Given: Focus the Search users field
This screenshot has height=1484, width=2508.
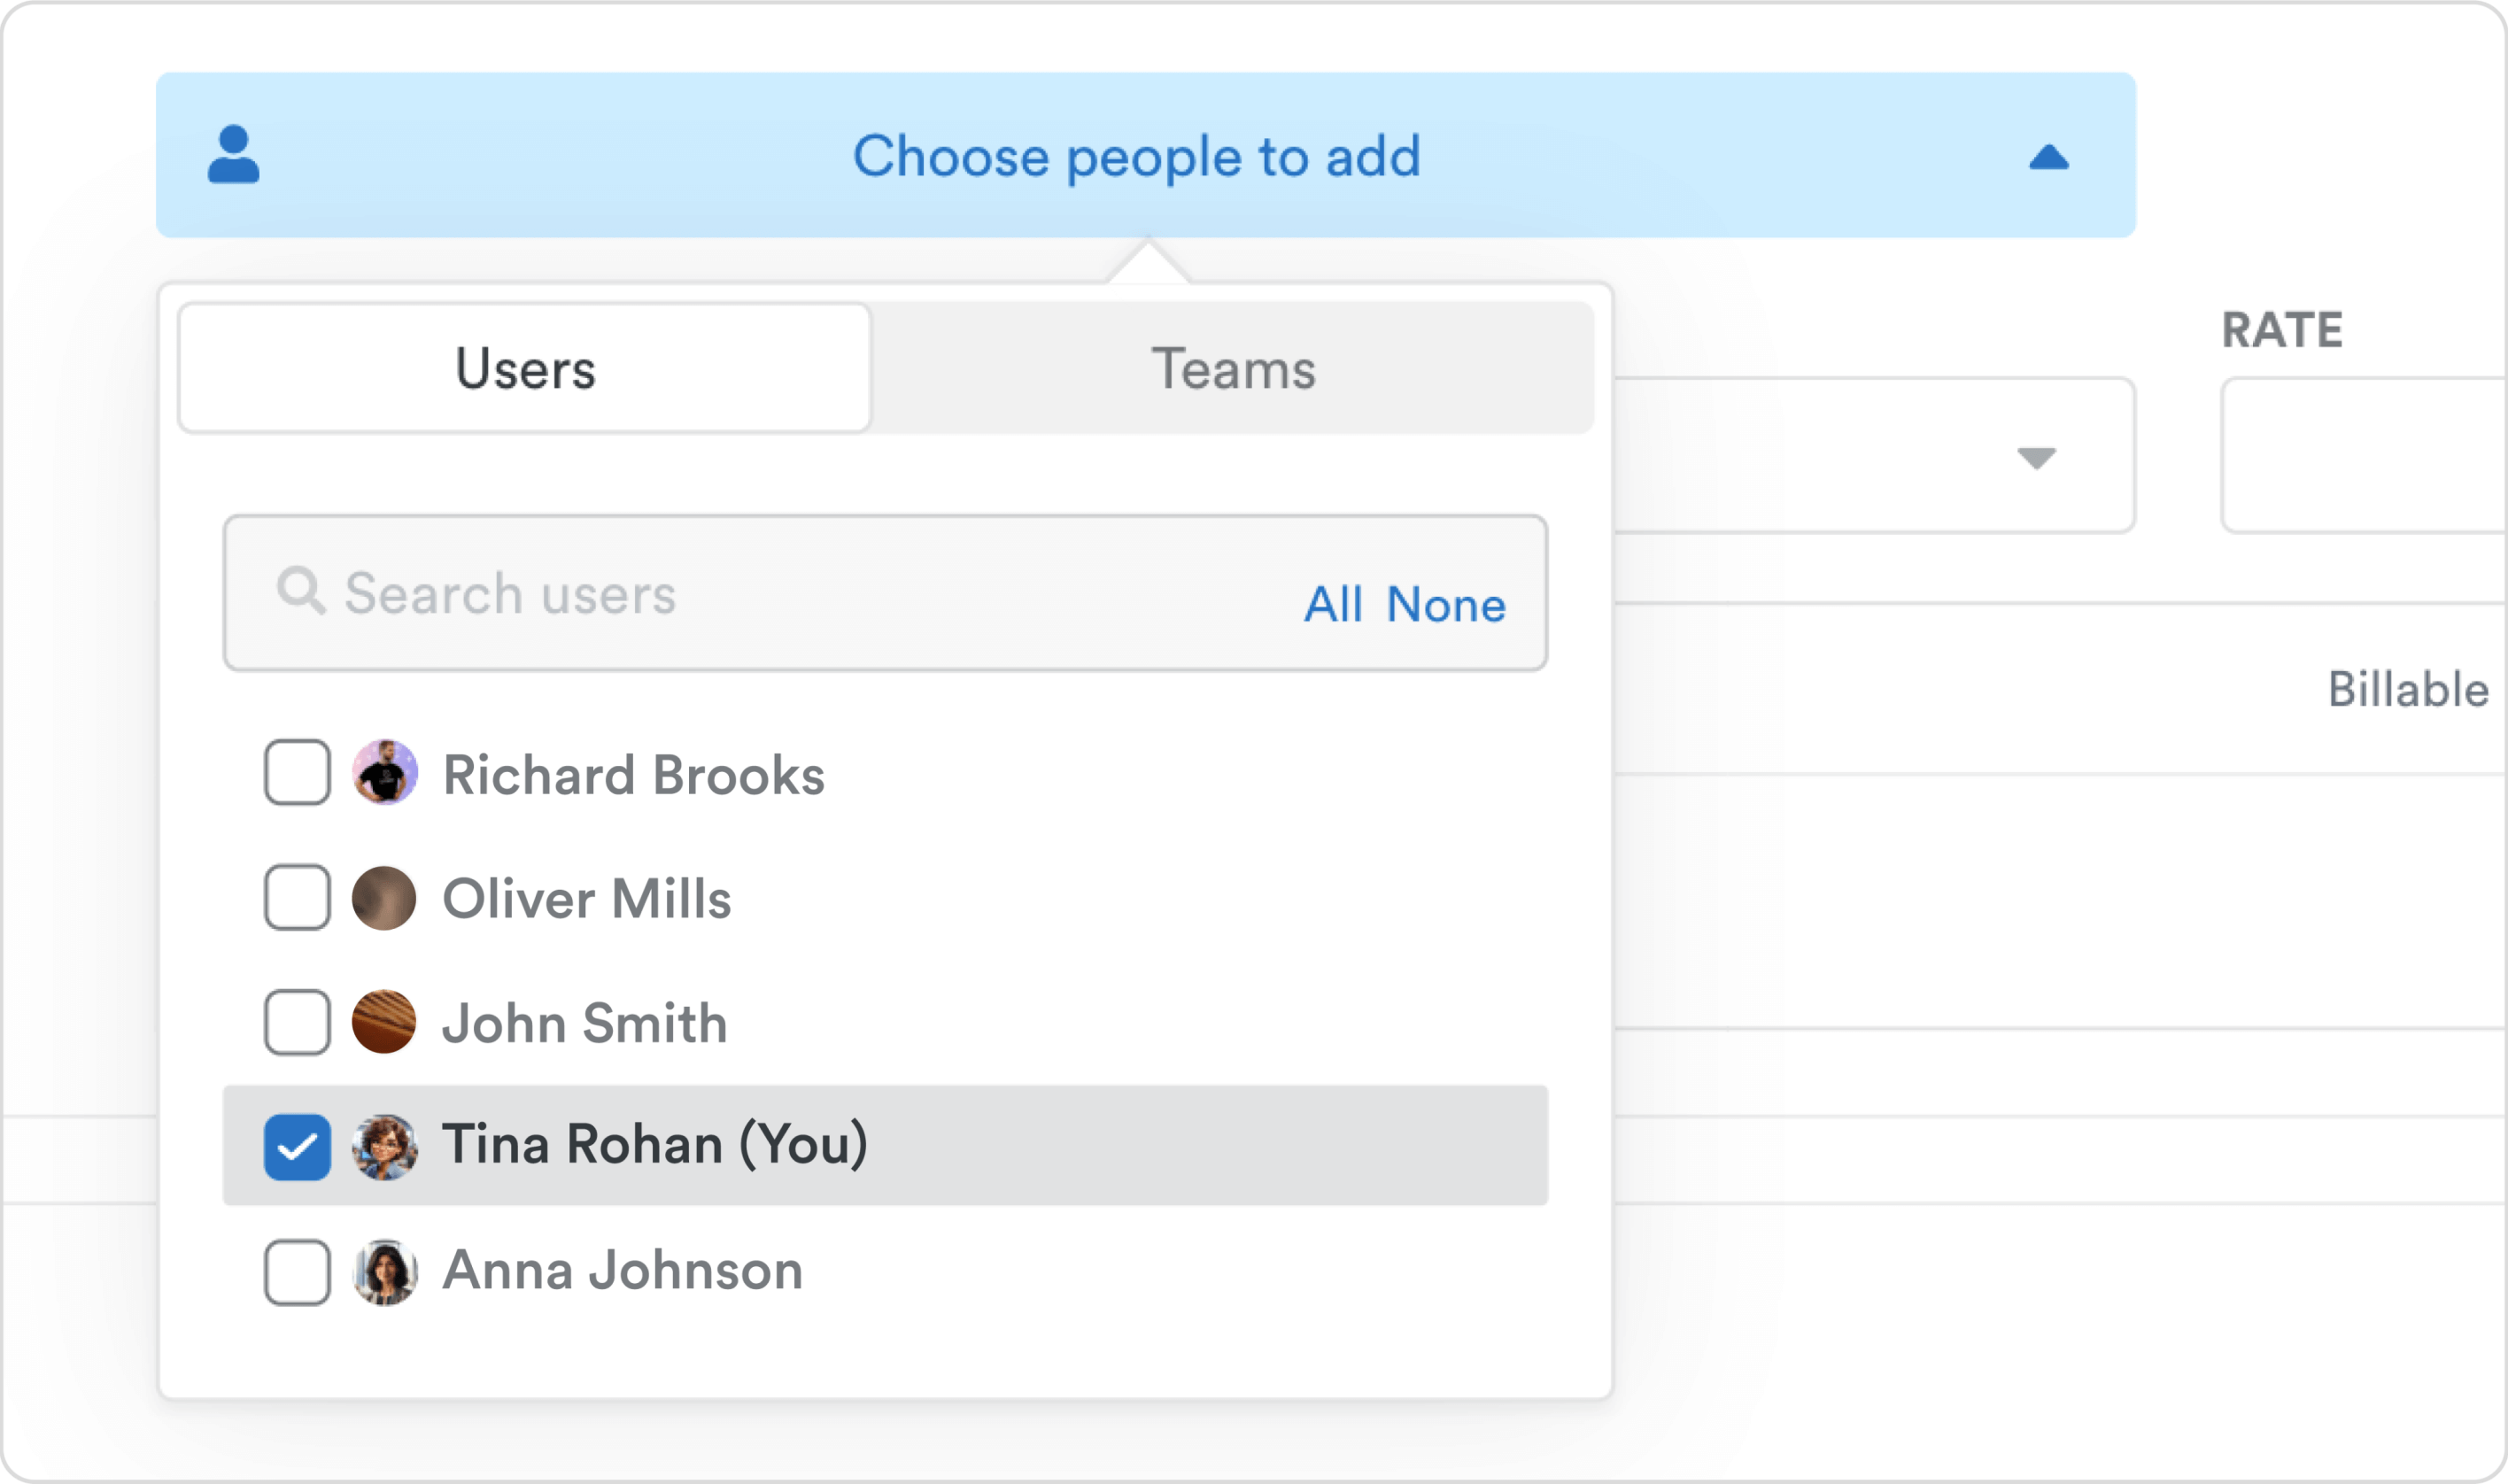Looking at the screenshot, I should 760,593.
